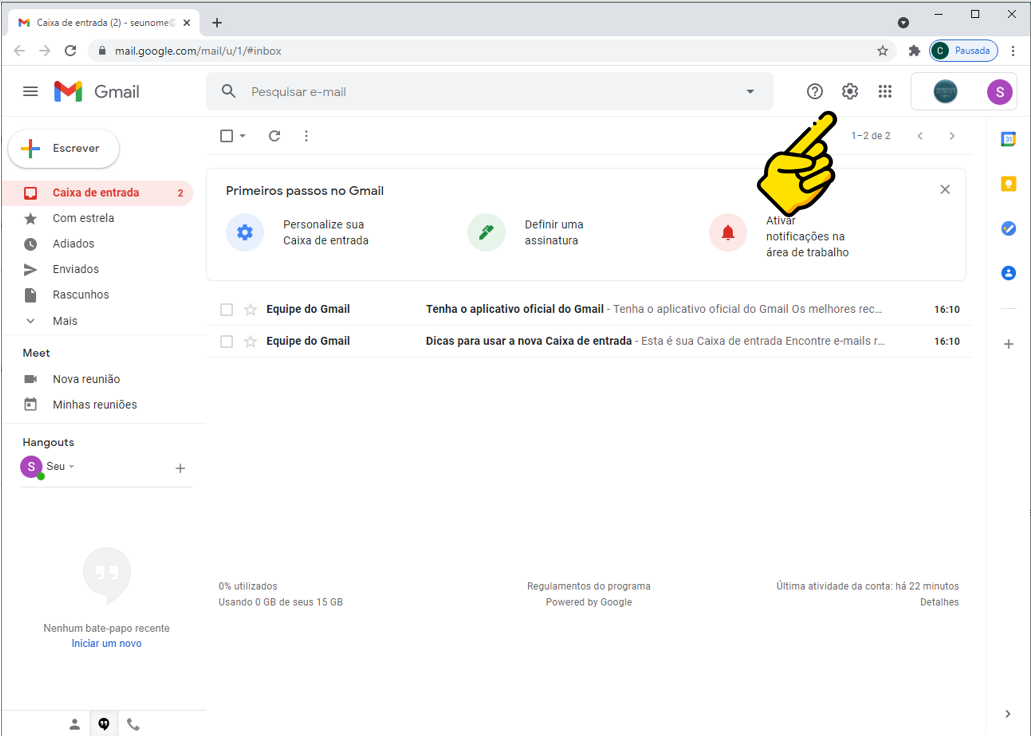This screenshot has height=736, width=1031.
Task: Open the browser Extensions puzzle icon
Action: 914,51
